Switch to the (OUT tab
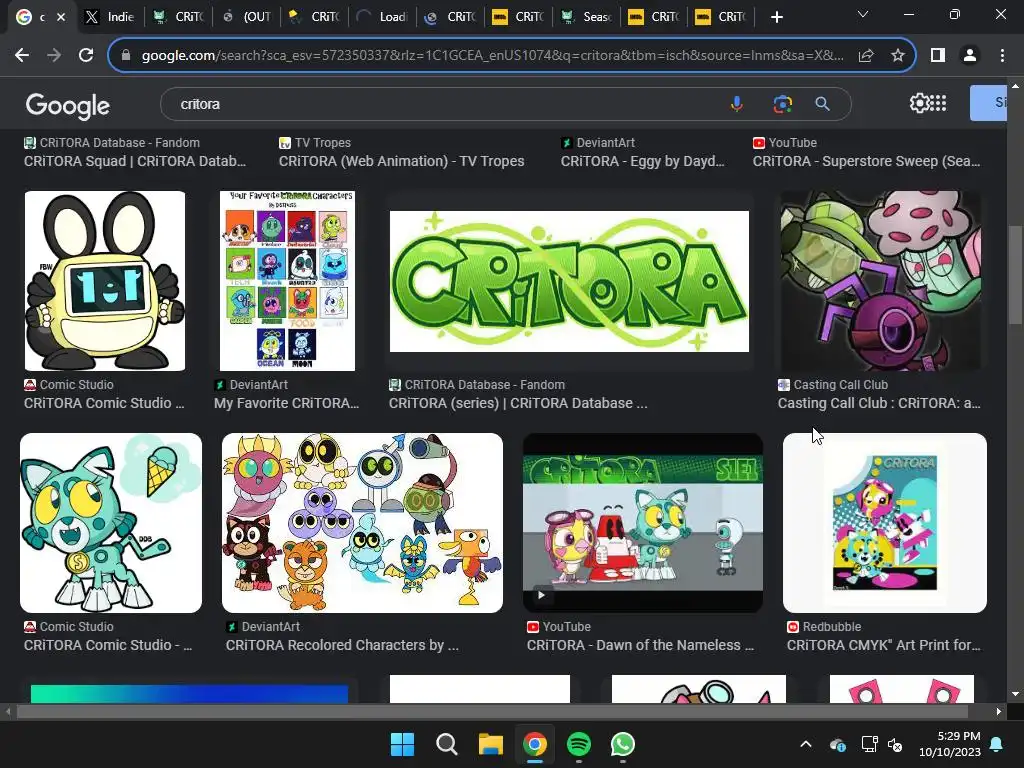Viewport: 1024px width, 768px height. pyautogui.click(x=246, y=17)
